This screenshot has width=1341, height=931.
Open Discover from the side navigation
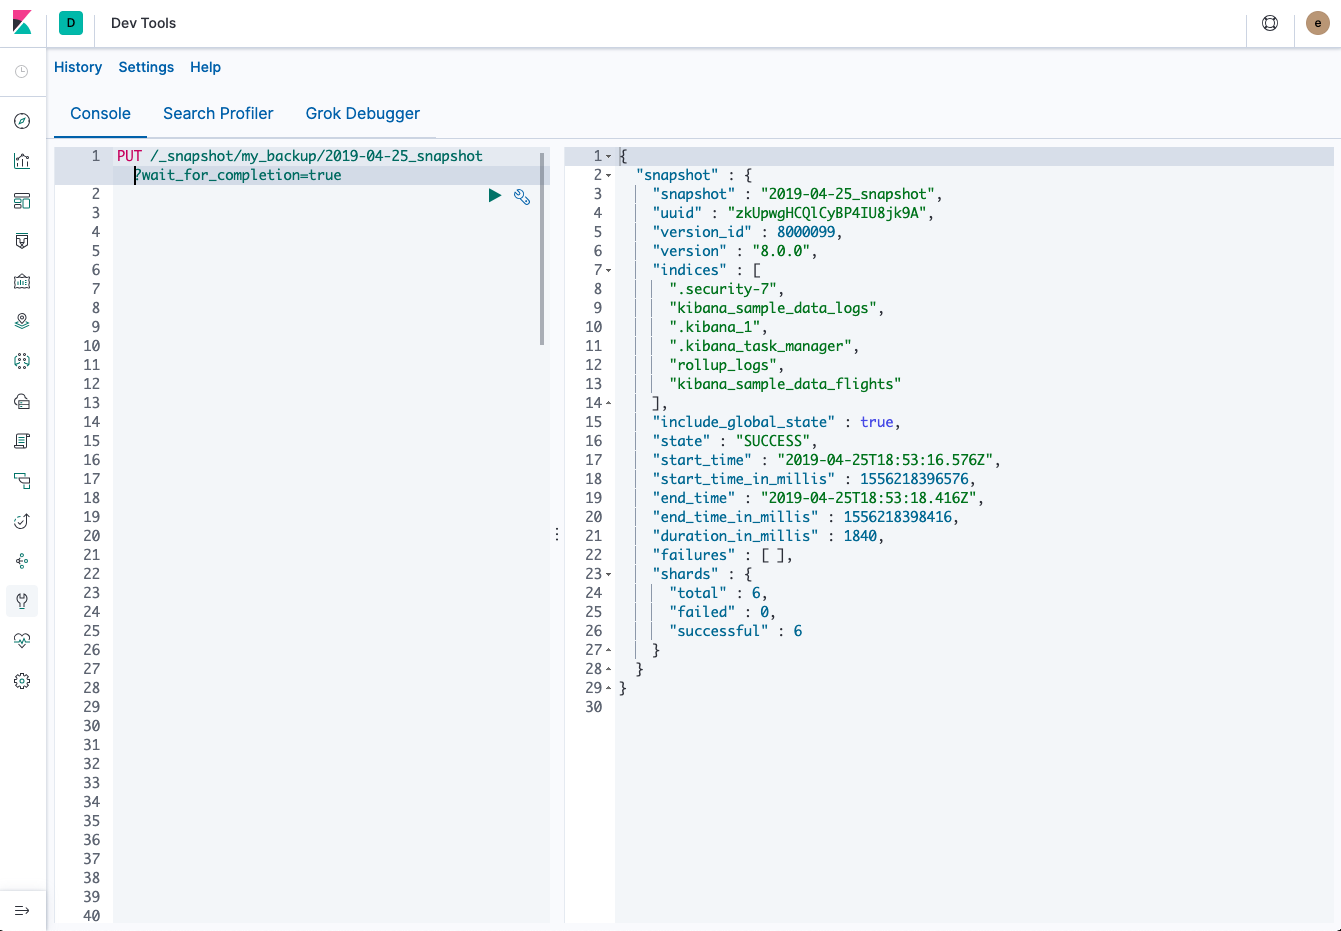tap(22, 121)
